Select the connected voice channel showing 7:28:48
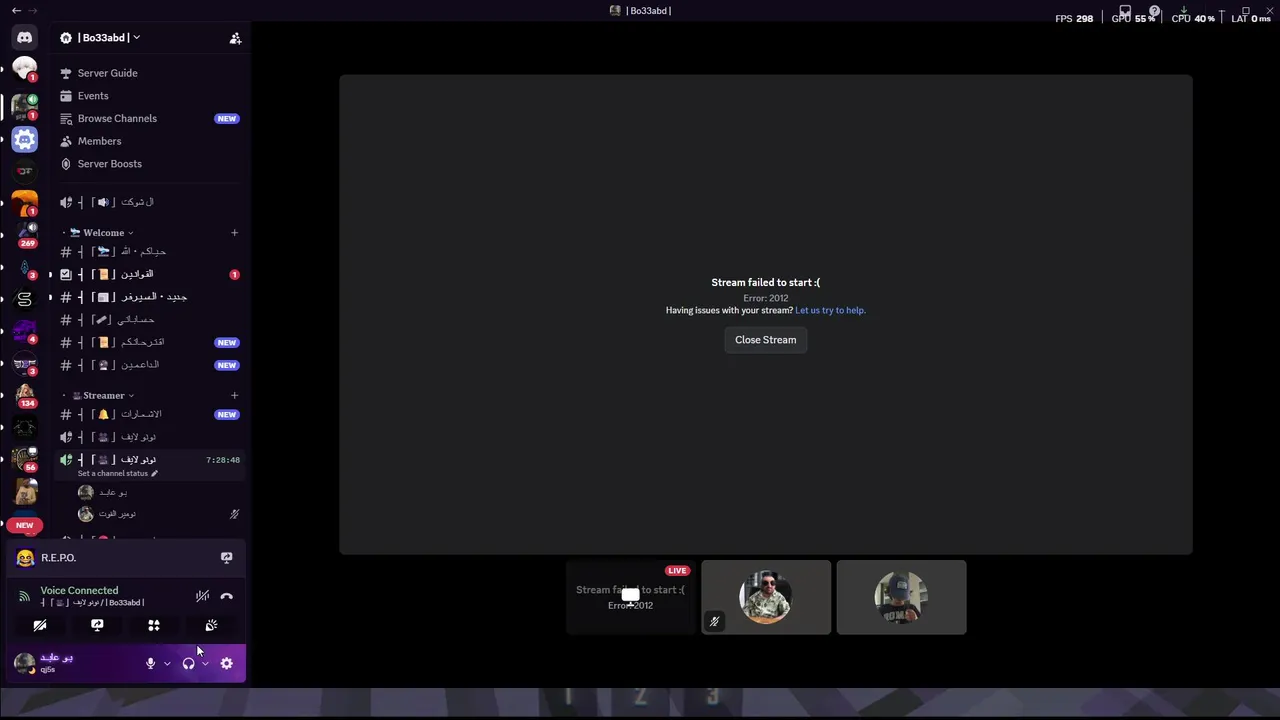Screen dimensions: 1280x720 click(150, 460)
